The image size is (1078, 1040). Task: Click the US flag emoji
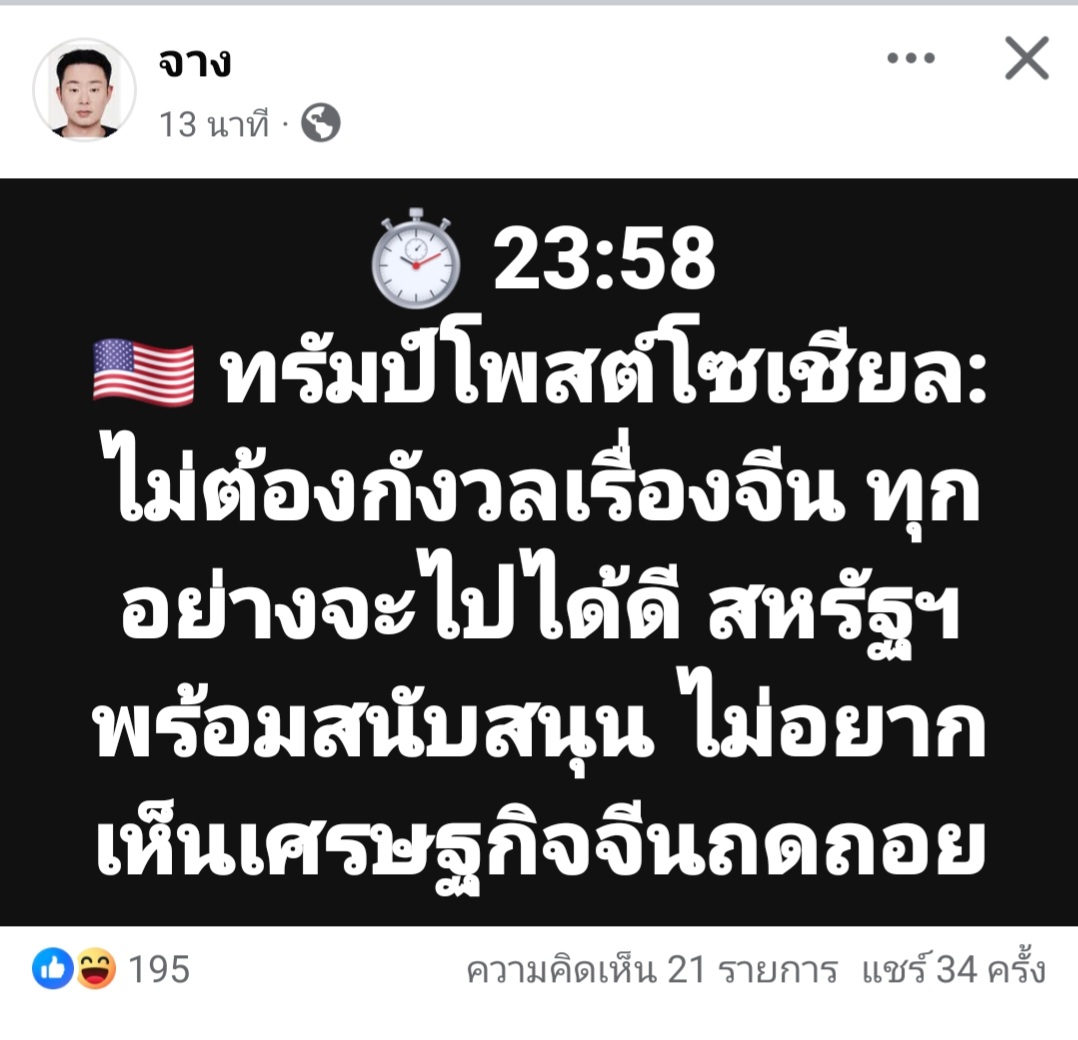(x=144, y=372)
